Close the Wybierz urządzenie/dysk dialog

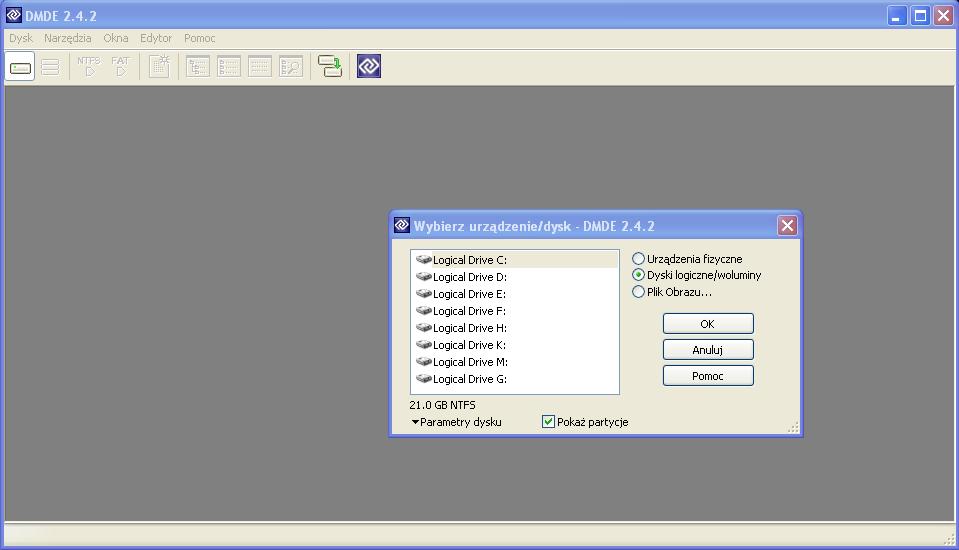click(x=787, y=226)
